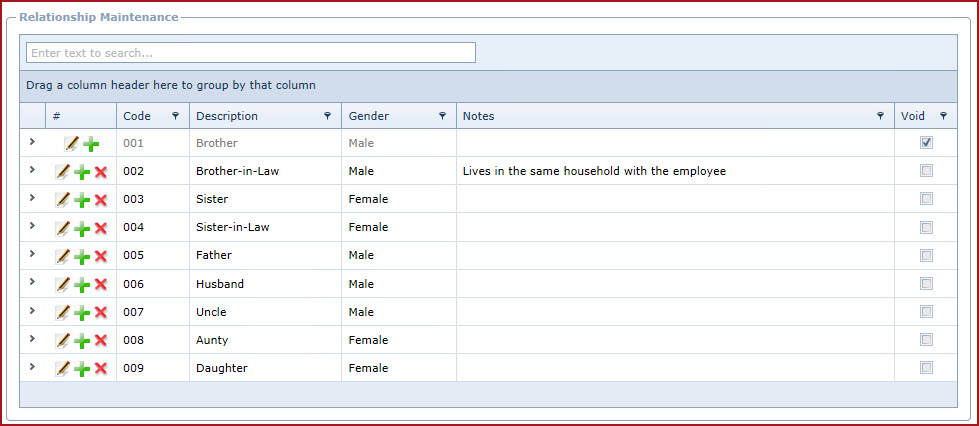The width and height of the screenshot is (979, 426).
Task: Sort by the Gender column header
Action: point(368,116)
